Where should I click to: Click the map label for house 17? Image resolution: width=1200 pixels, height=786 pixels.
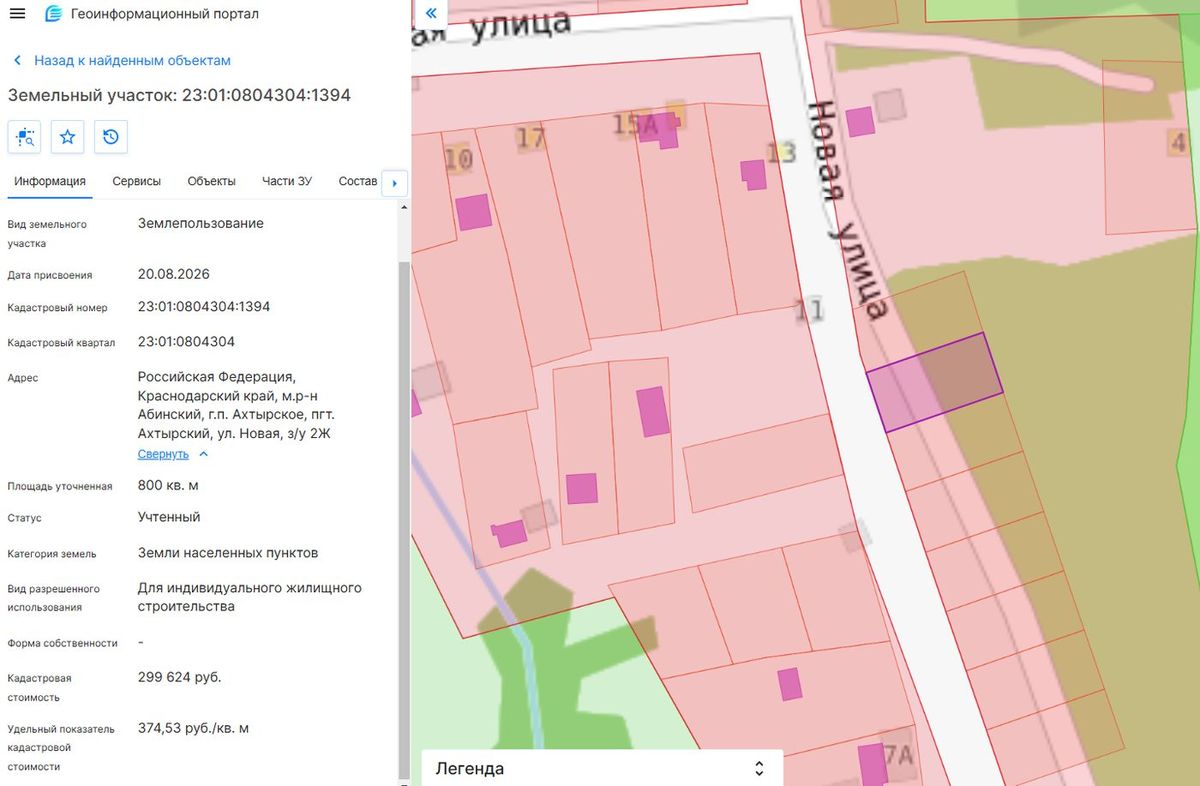point(531,137)
